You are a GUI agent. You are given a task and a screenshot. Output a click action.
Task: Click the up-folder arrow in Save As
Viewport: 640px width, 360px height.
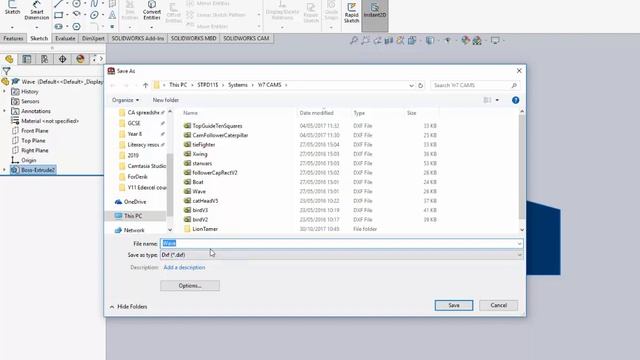click(x=145, y=85)
